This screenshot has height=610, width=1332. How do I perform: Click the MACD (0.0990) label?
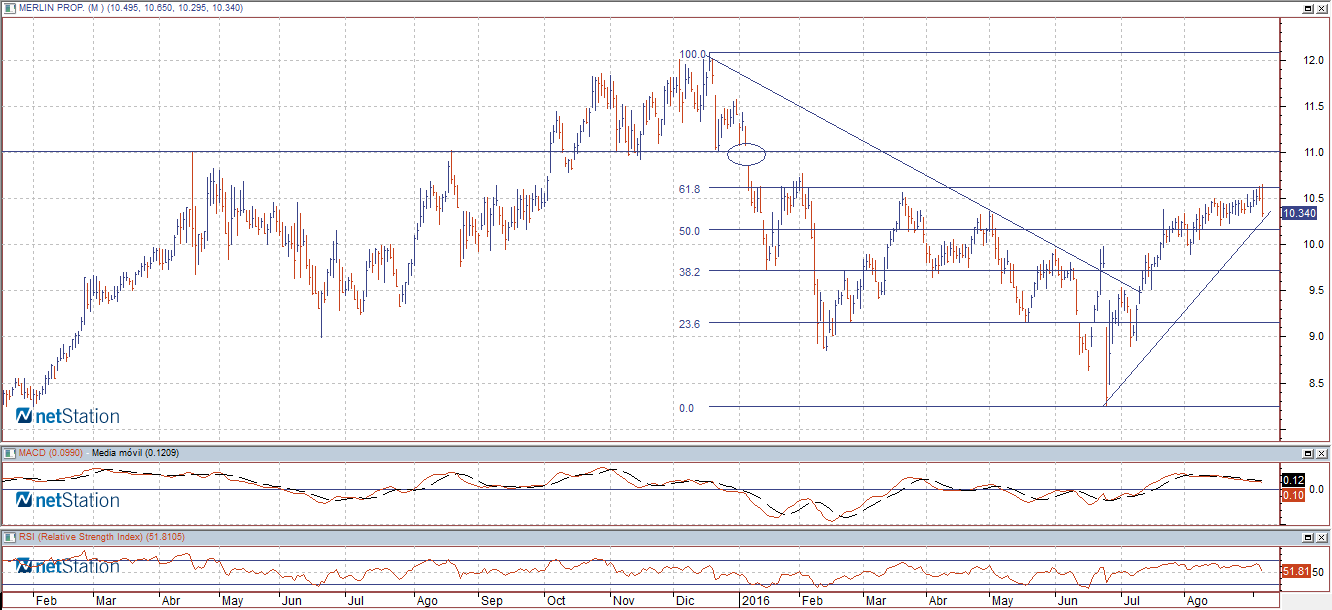click(50, 453)
